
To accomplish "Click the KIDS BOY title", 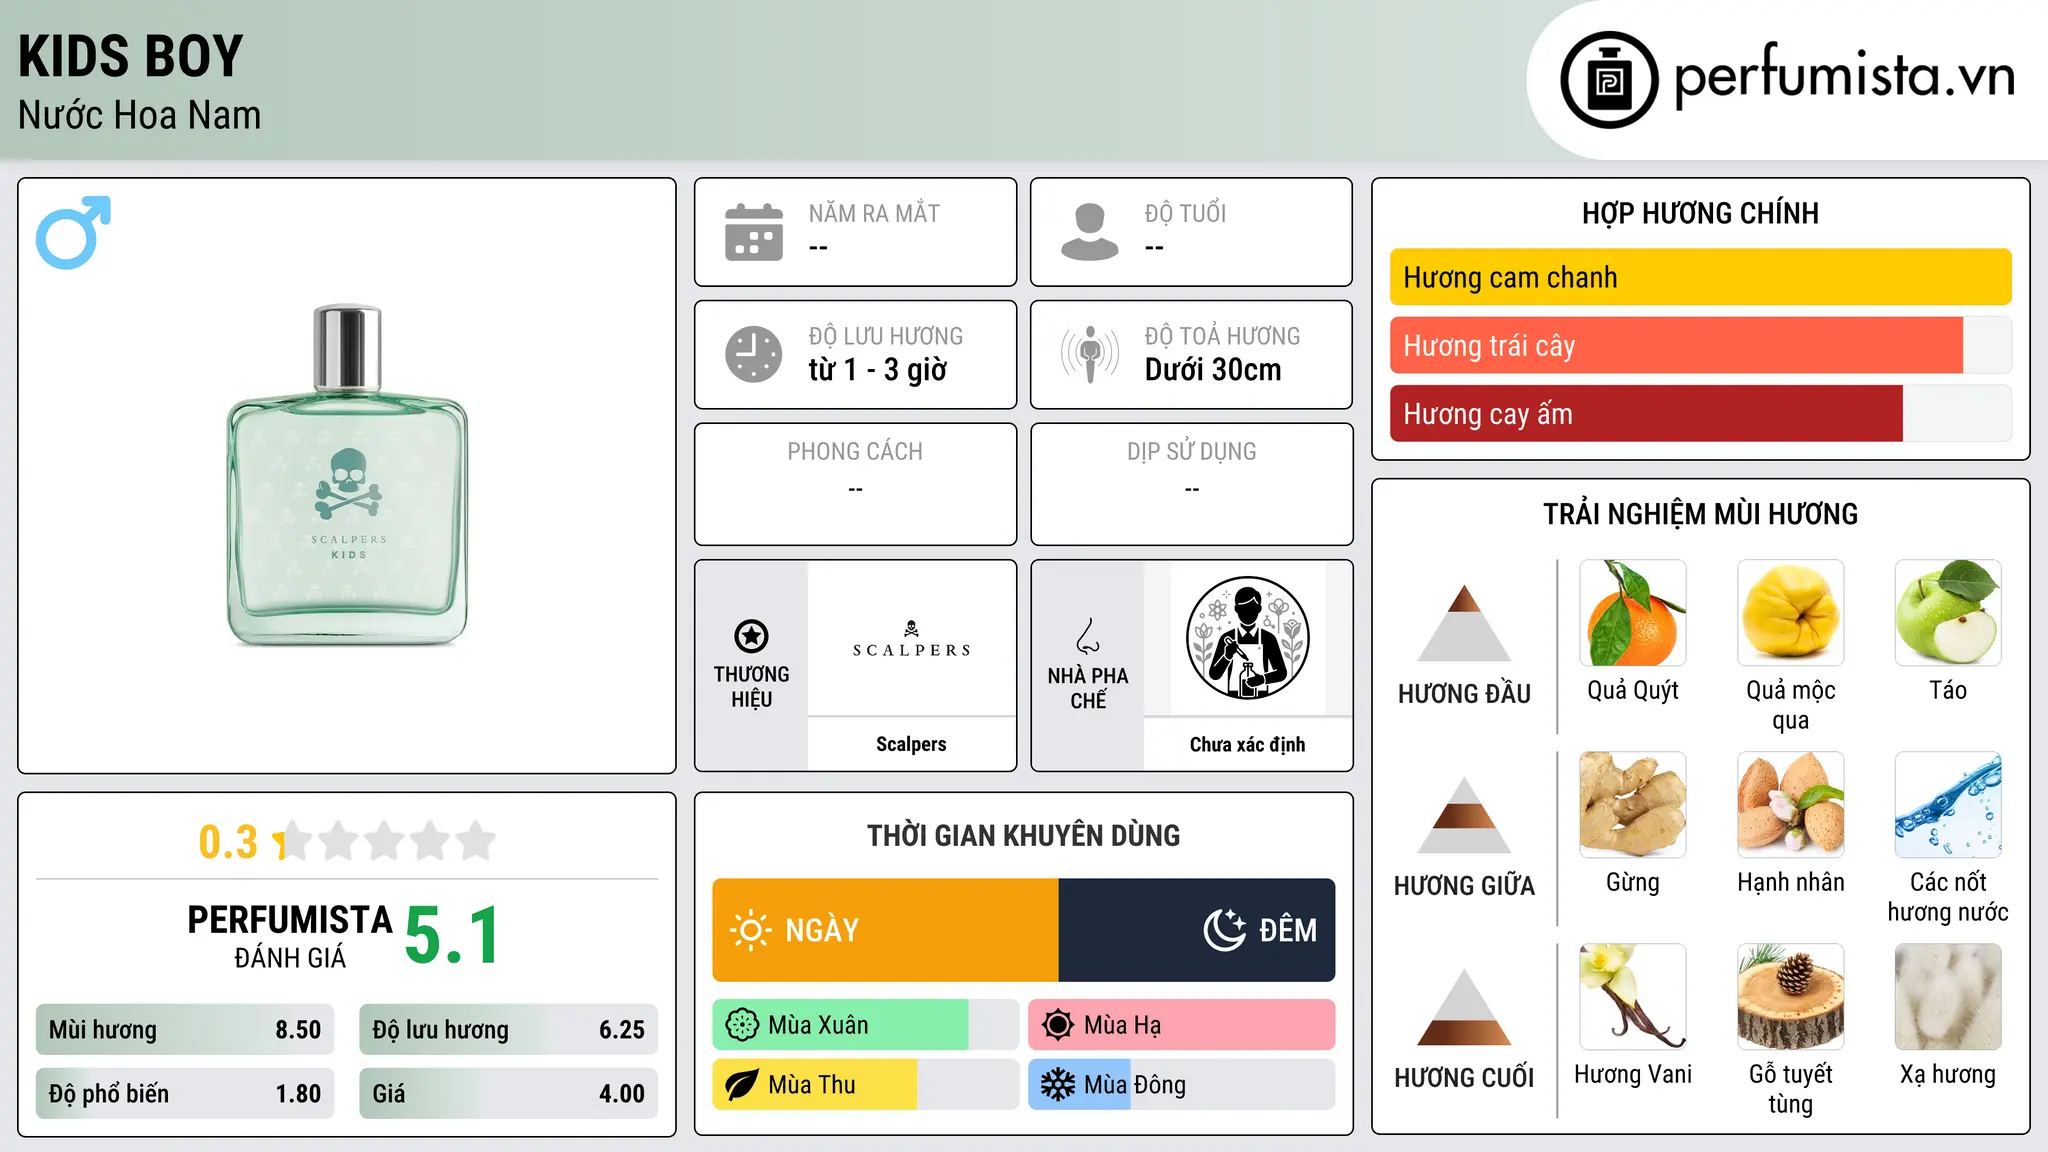I will click(x=131, y=56).
